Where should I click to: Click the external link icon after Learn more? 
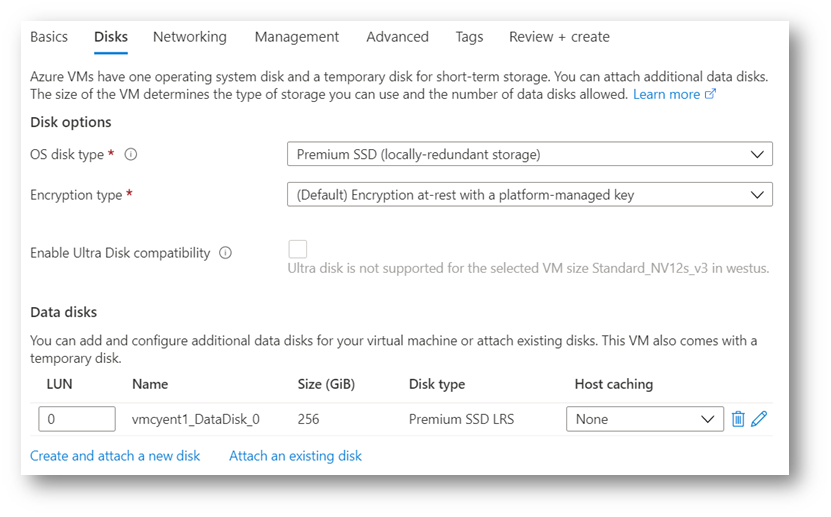coord(711,94)
